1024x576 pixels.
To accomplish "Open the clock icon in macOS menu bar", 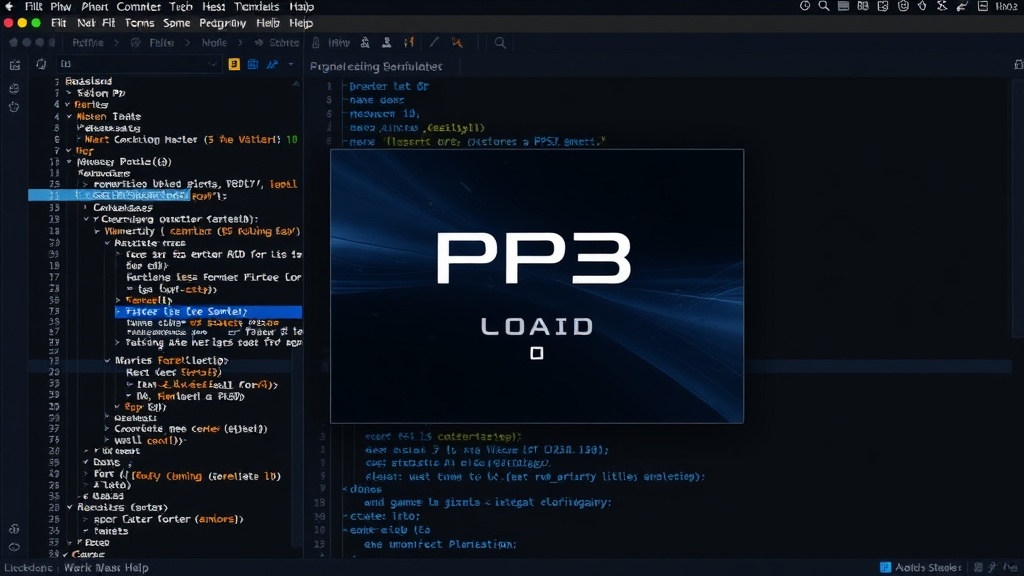I will 805,6.
